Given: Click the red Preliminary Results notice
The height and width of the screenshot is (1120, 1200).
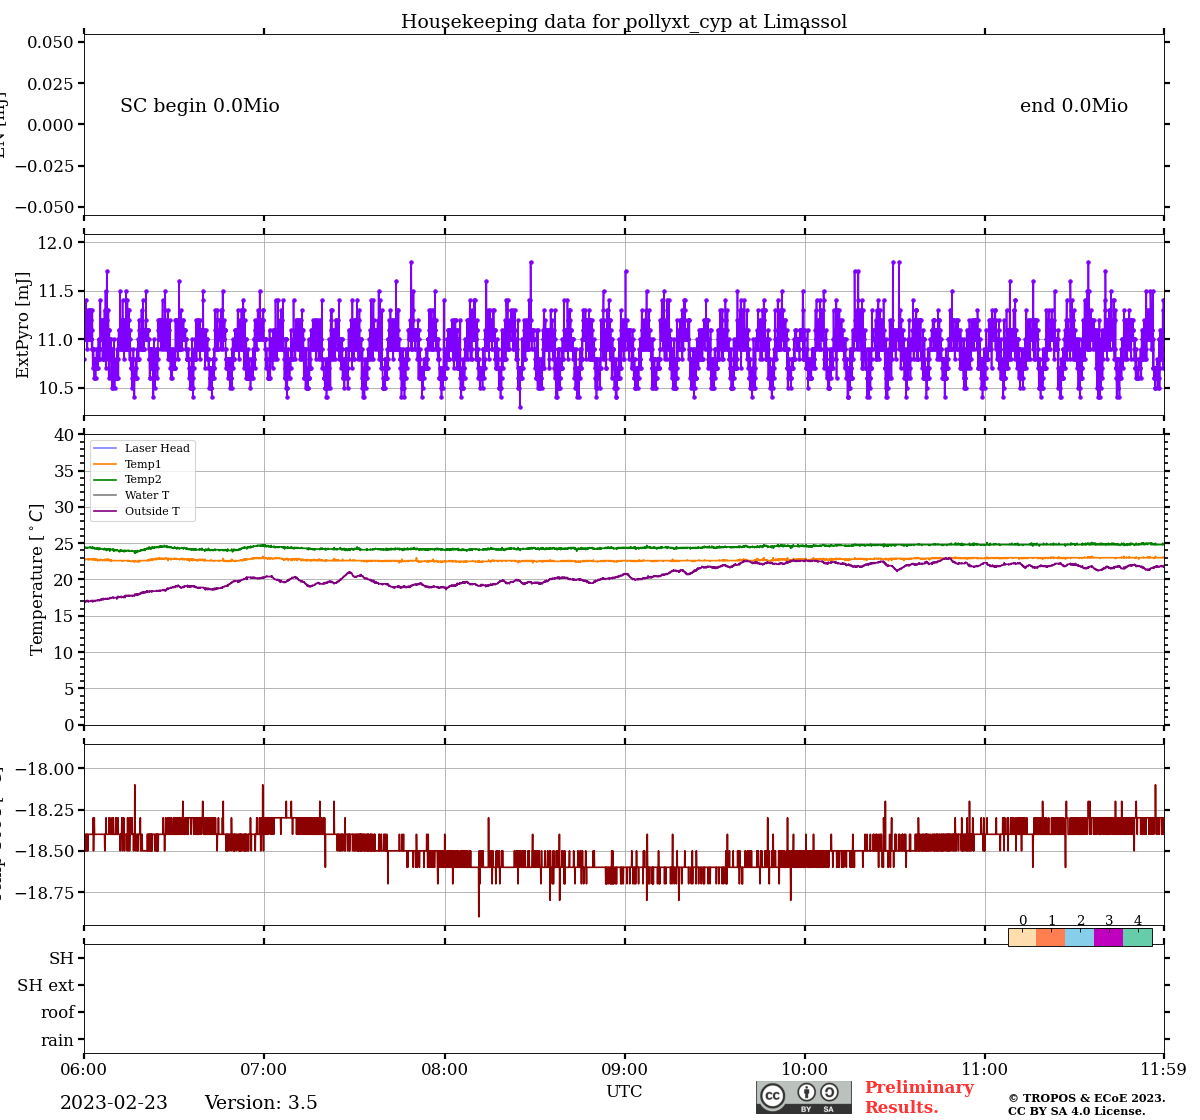Looking at the screenshot, I should coord(919,1097).
